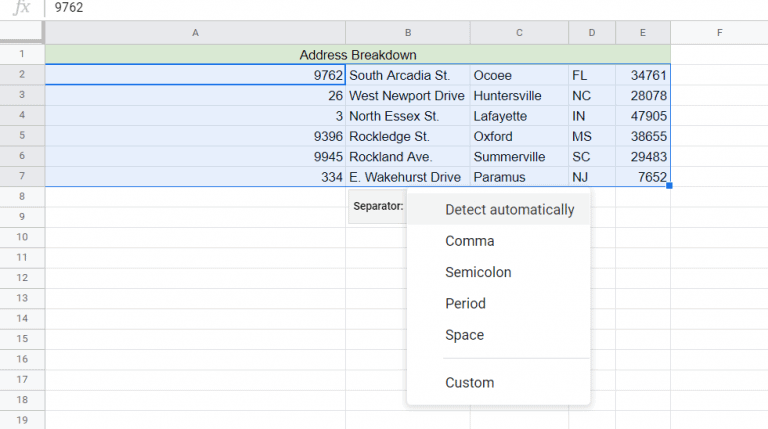768x429 pixels.
Task: Select the column B header
Action: click(407, 33)
